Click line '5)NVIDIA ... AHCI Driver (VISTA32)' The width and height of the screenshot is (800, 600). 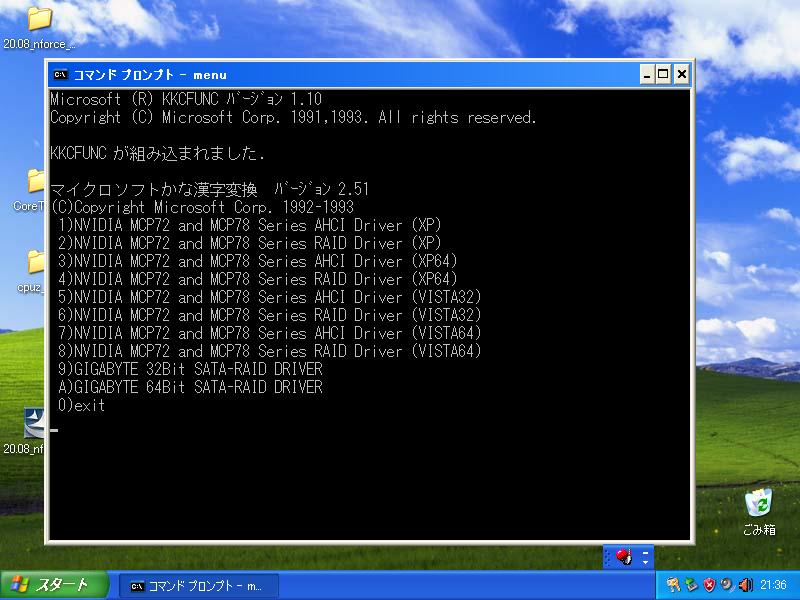269,297
